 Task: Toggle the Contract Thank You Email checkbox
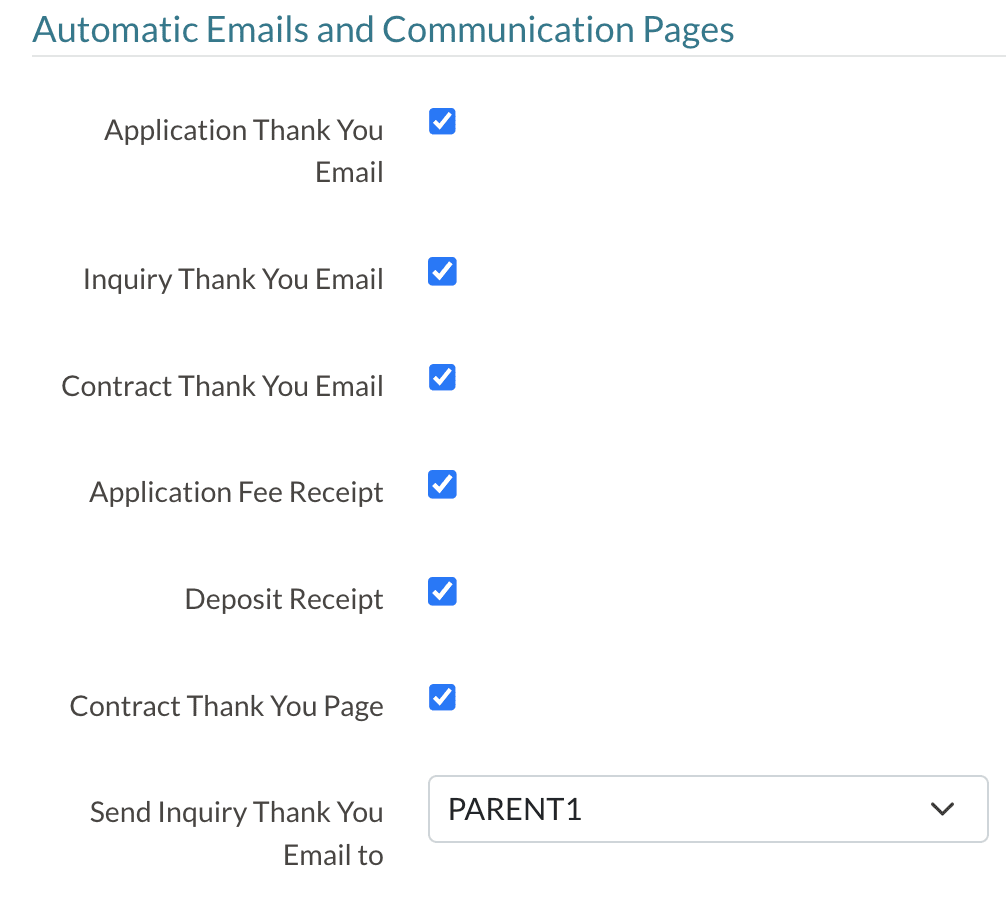click(442, 378)
